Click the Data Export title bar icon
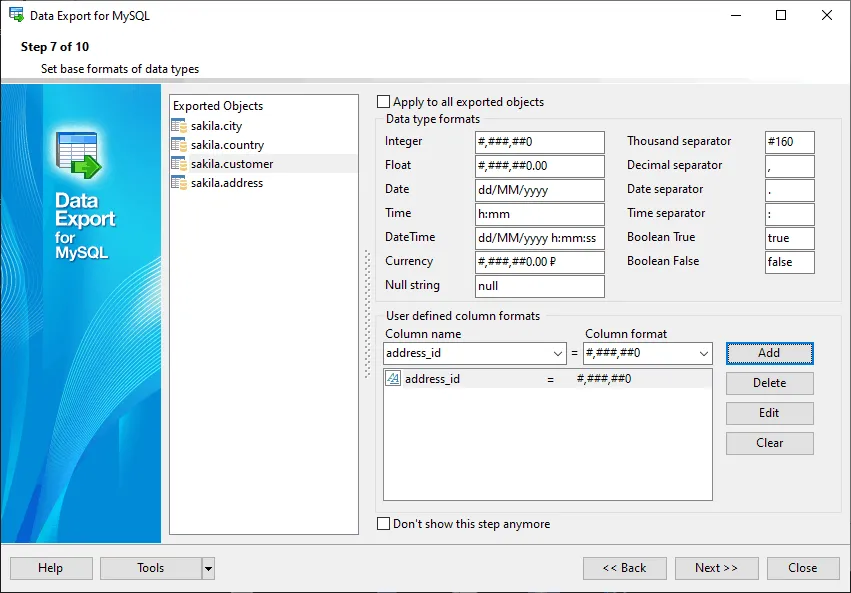Viewport: 851px width, 593px height. 16,15
